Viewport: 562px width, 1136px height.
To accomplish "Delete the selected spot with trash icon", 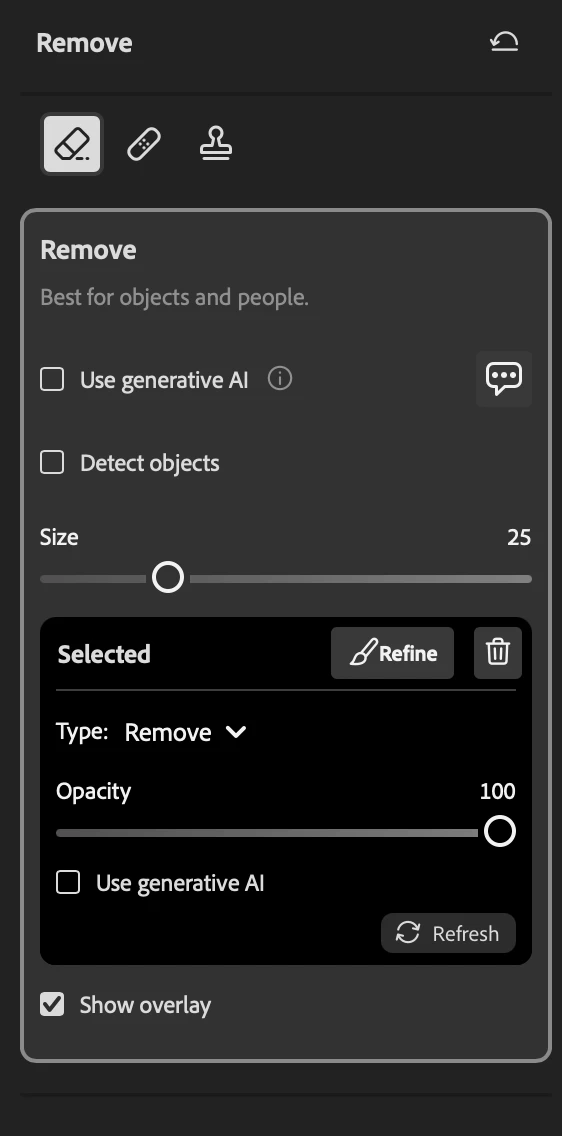I will 498,653.
